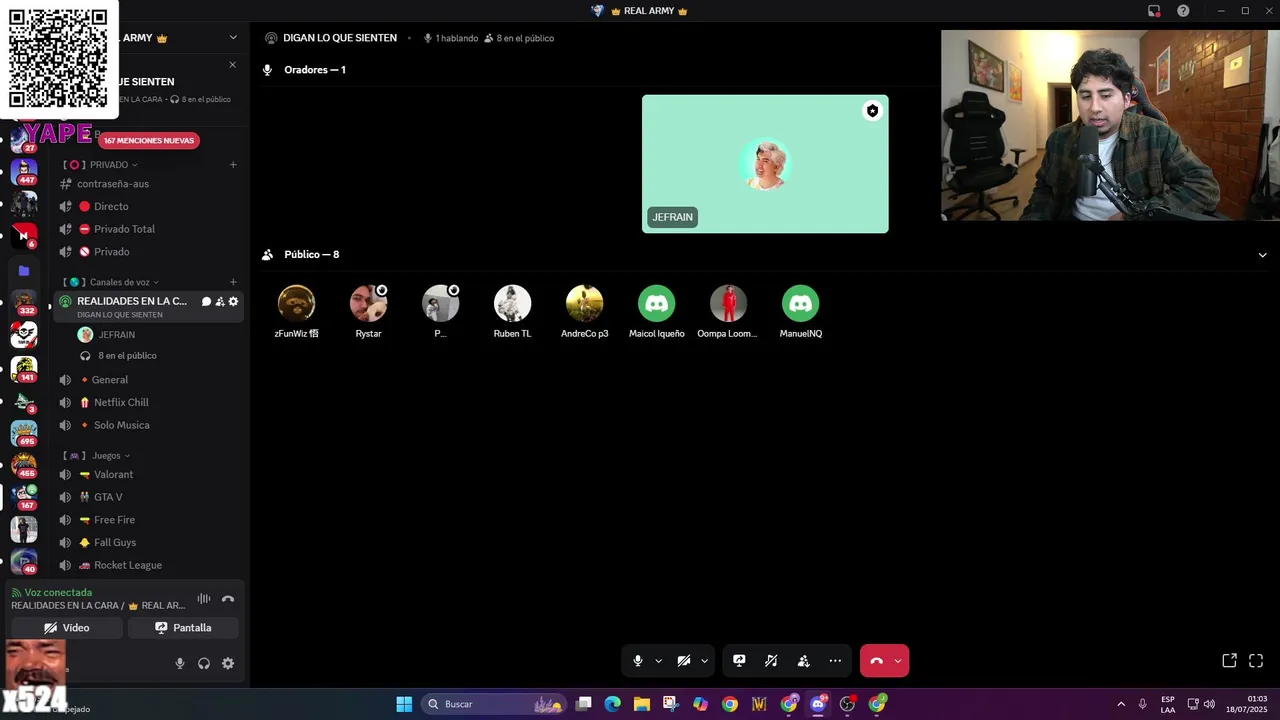The image size is (1280, 720).
Task: Open more options three-dots in call bar
Action: click(835, 661)
